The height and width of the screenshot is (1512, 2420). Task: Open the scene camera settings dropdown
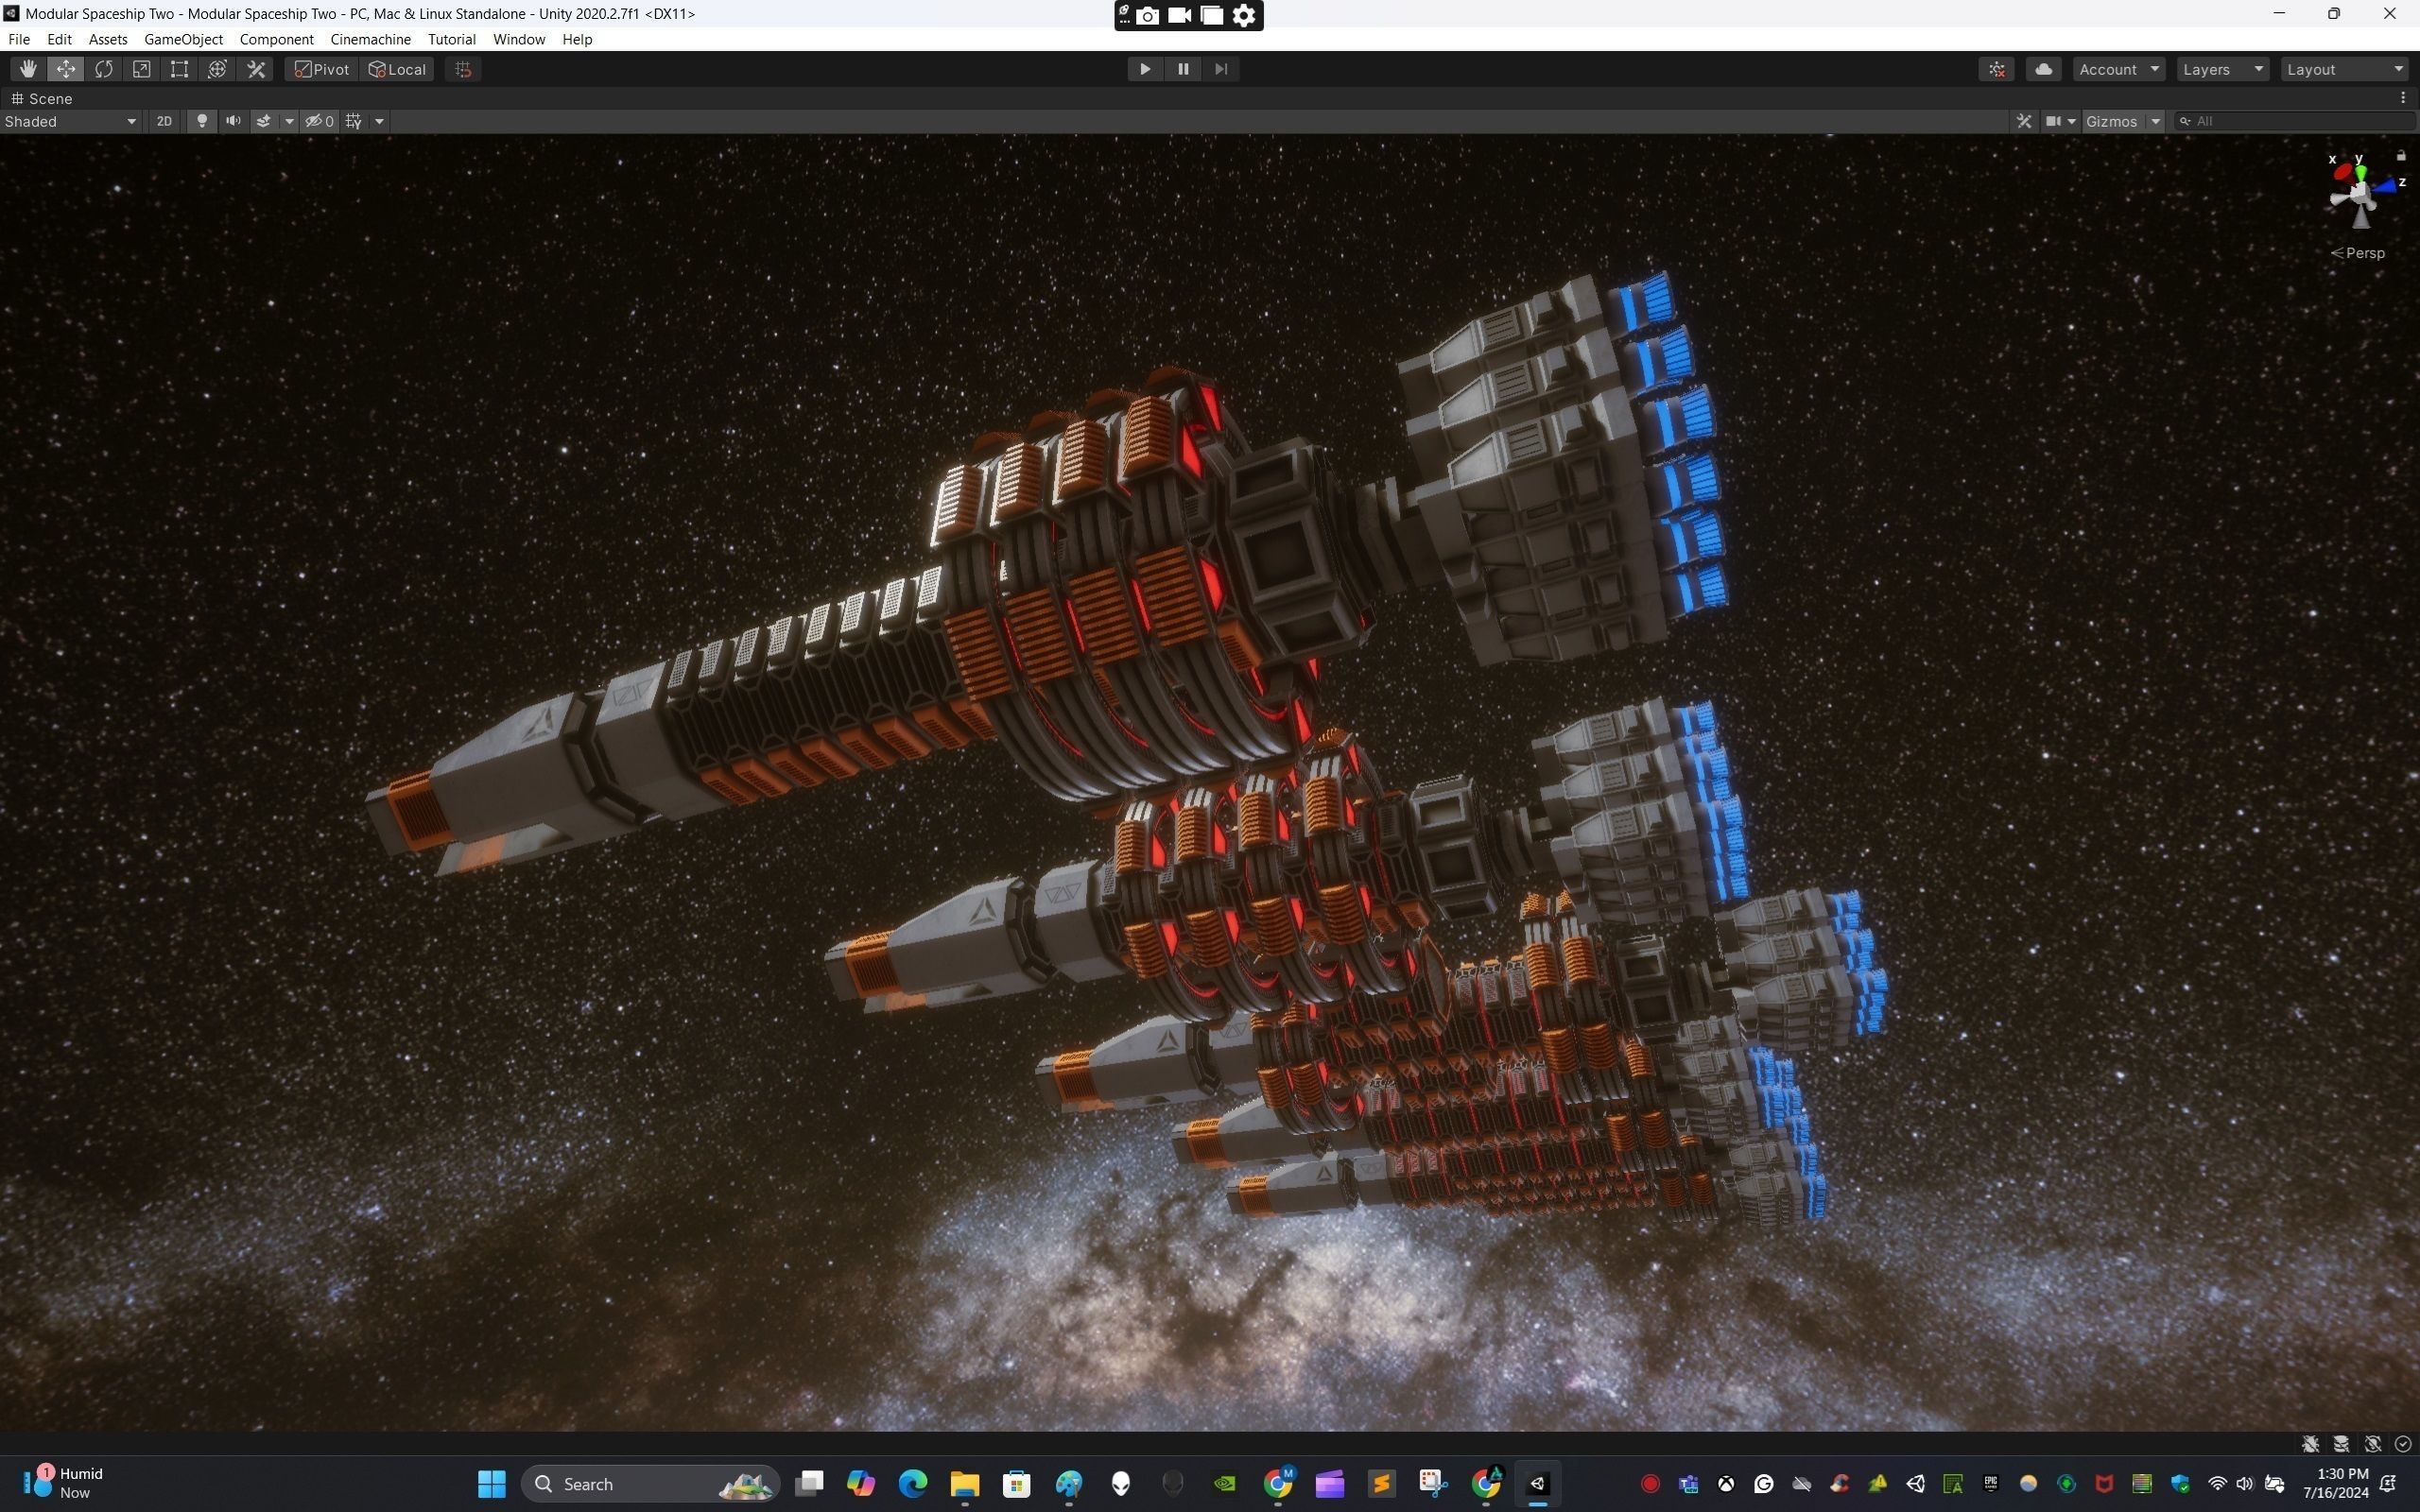[2060, 121]
